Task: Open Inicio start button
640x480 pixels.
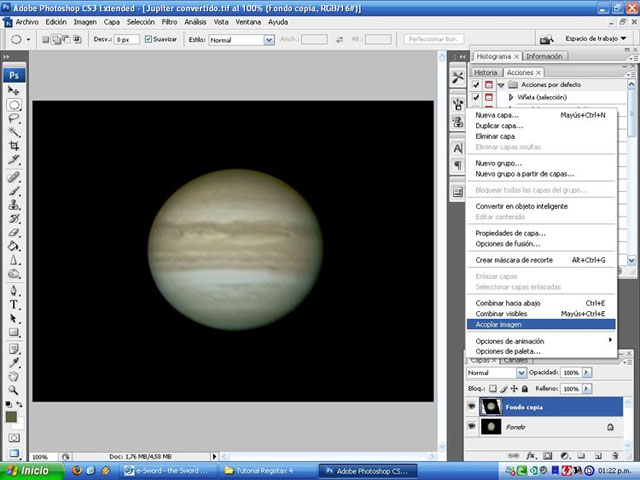Action: pyautogui.click(x=32, y=471)
